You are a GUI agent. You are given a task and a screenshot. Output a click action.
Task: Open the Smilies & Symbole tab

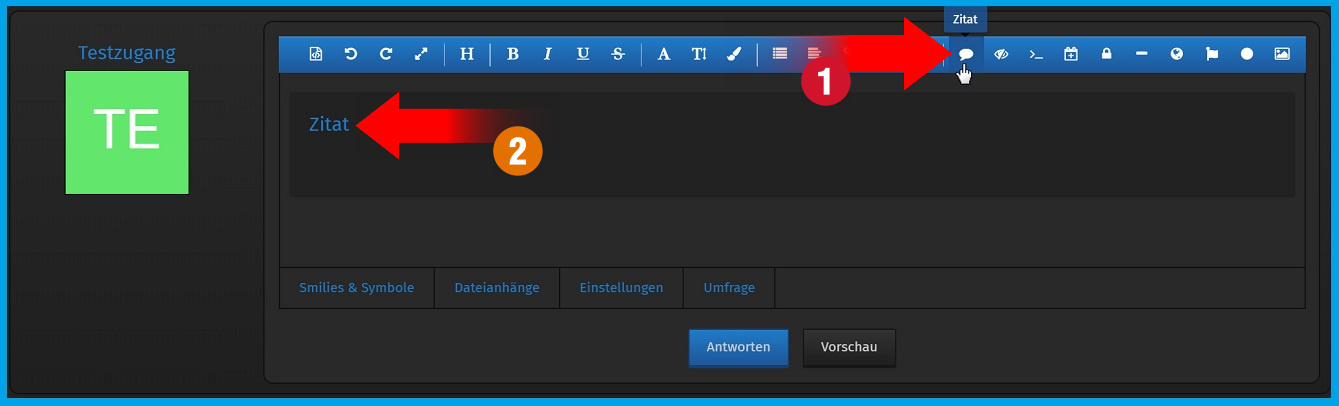[x=356, y=288]
